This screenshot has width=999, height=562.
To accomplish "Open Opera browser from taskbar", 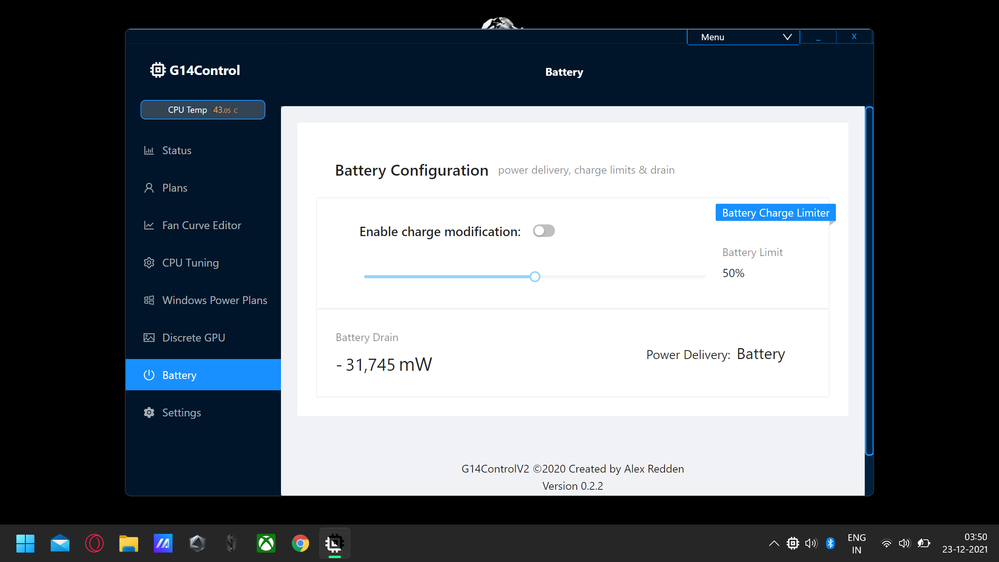I will pos(94,544).
